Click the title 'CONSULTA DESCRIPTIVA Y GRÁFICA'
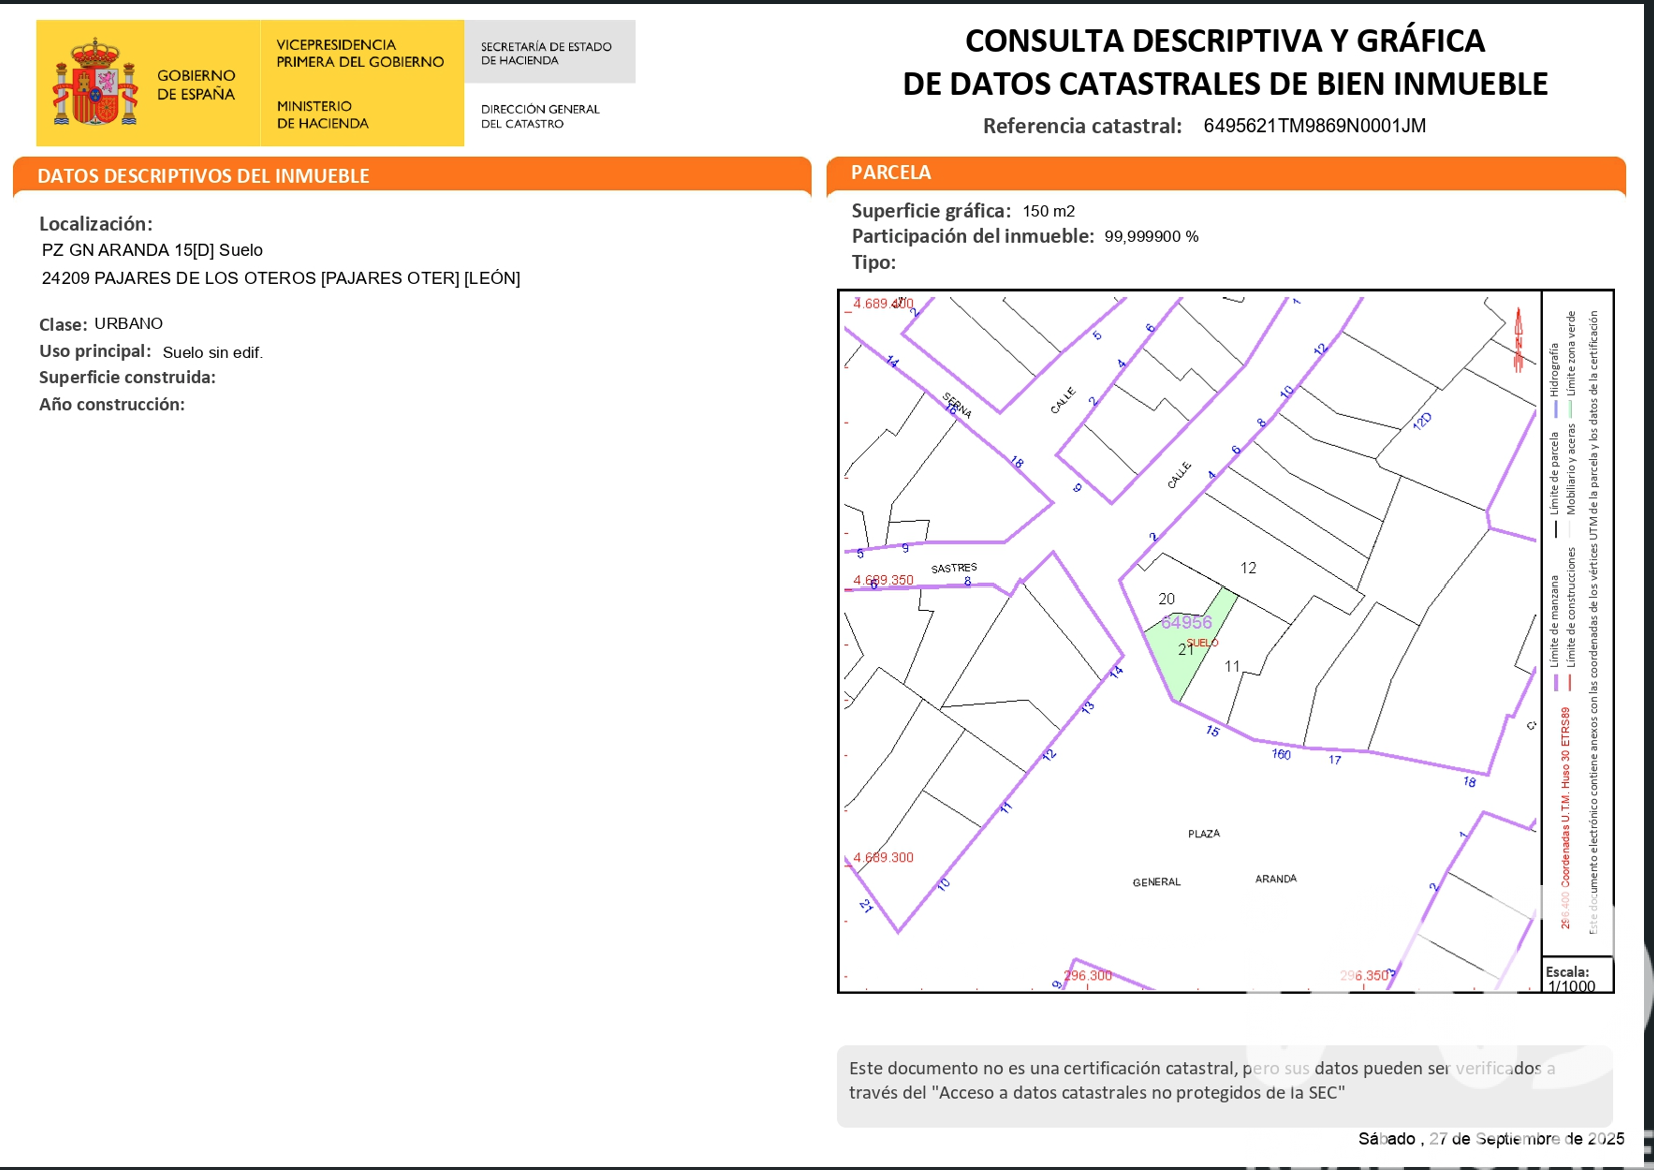Screen dimensions: 1654x1170 [x=1225, y=40]
